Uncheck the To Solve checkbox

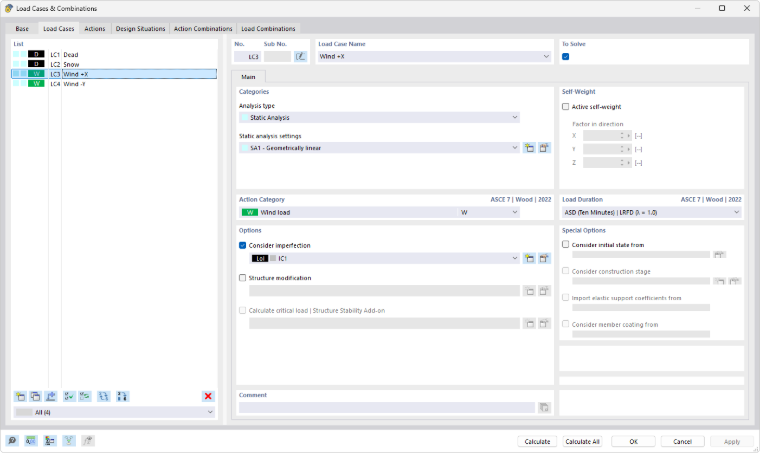pos(566,57)
